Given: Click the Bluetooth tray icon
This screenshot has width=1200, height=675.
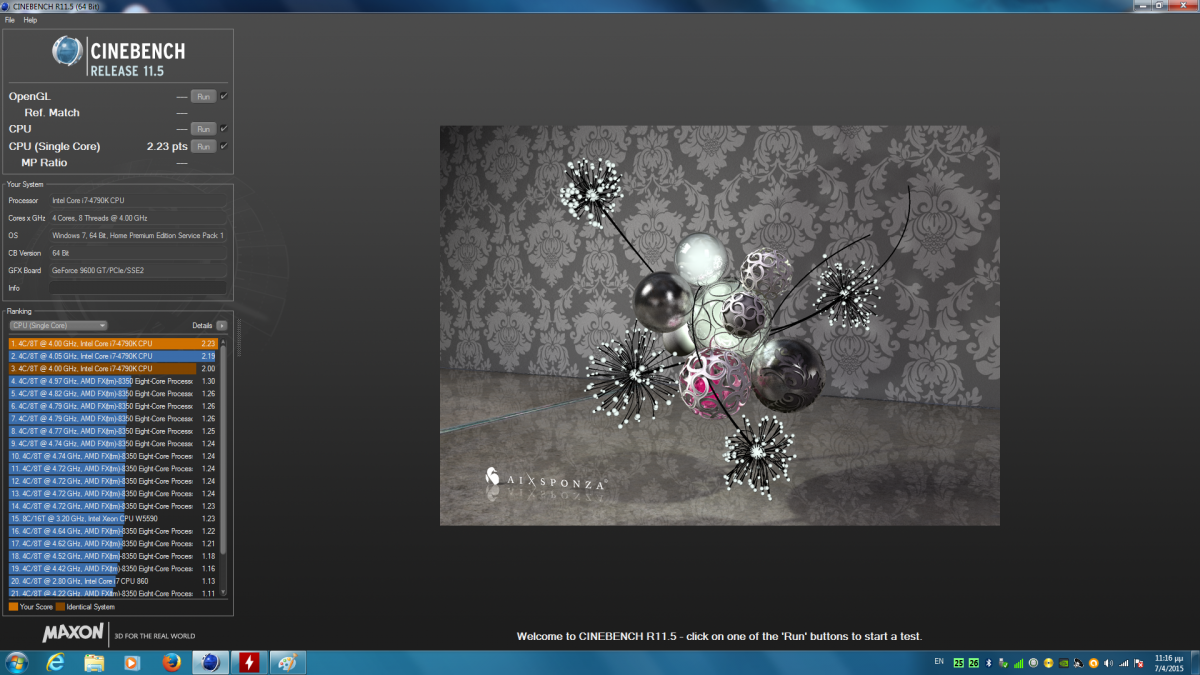Looking at the screenshot, I should coord(989,663).
